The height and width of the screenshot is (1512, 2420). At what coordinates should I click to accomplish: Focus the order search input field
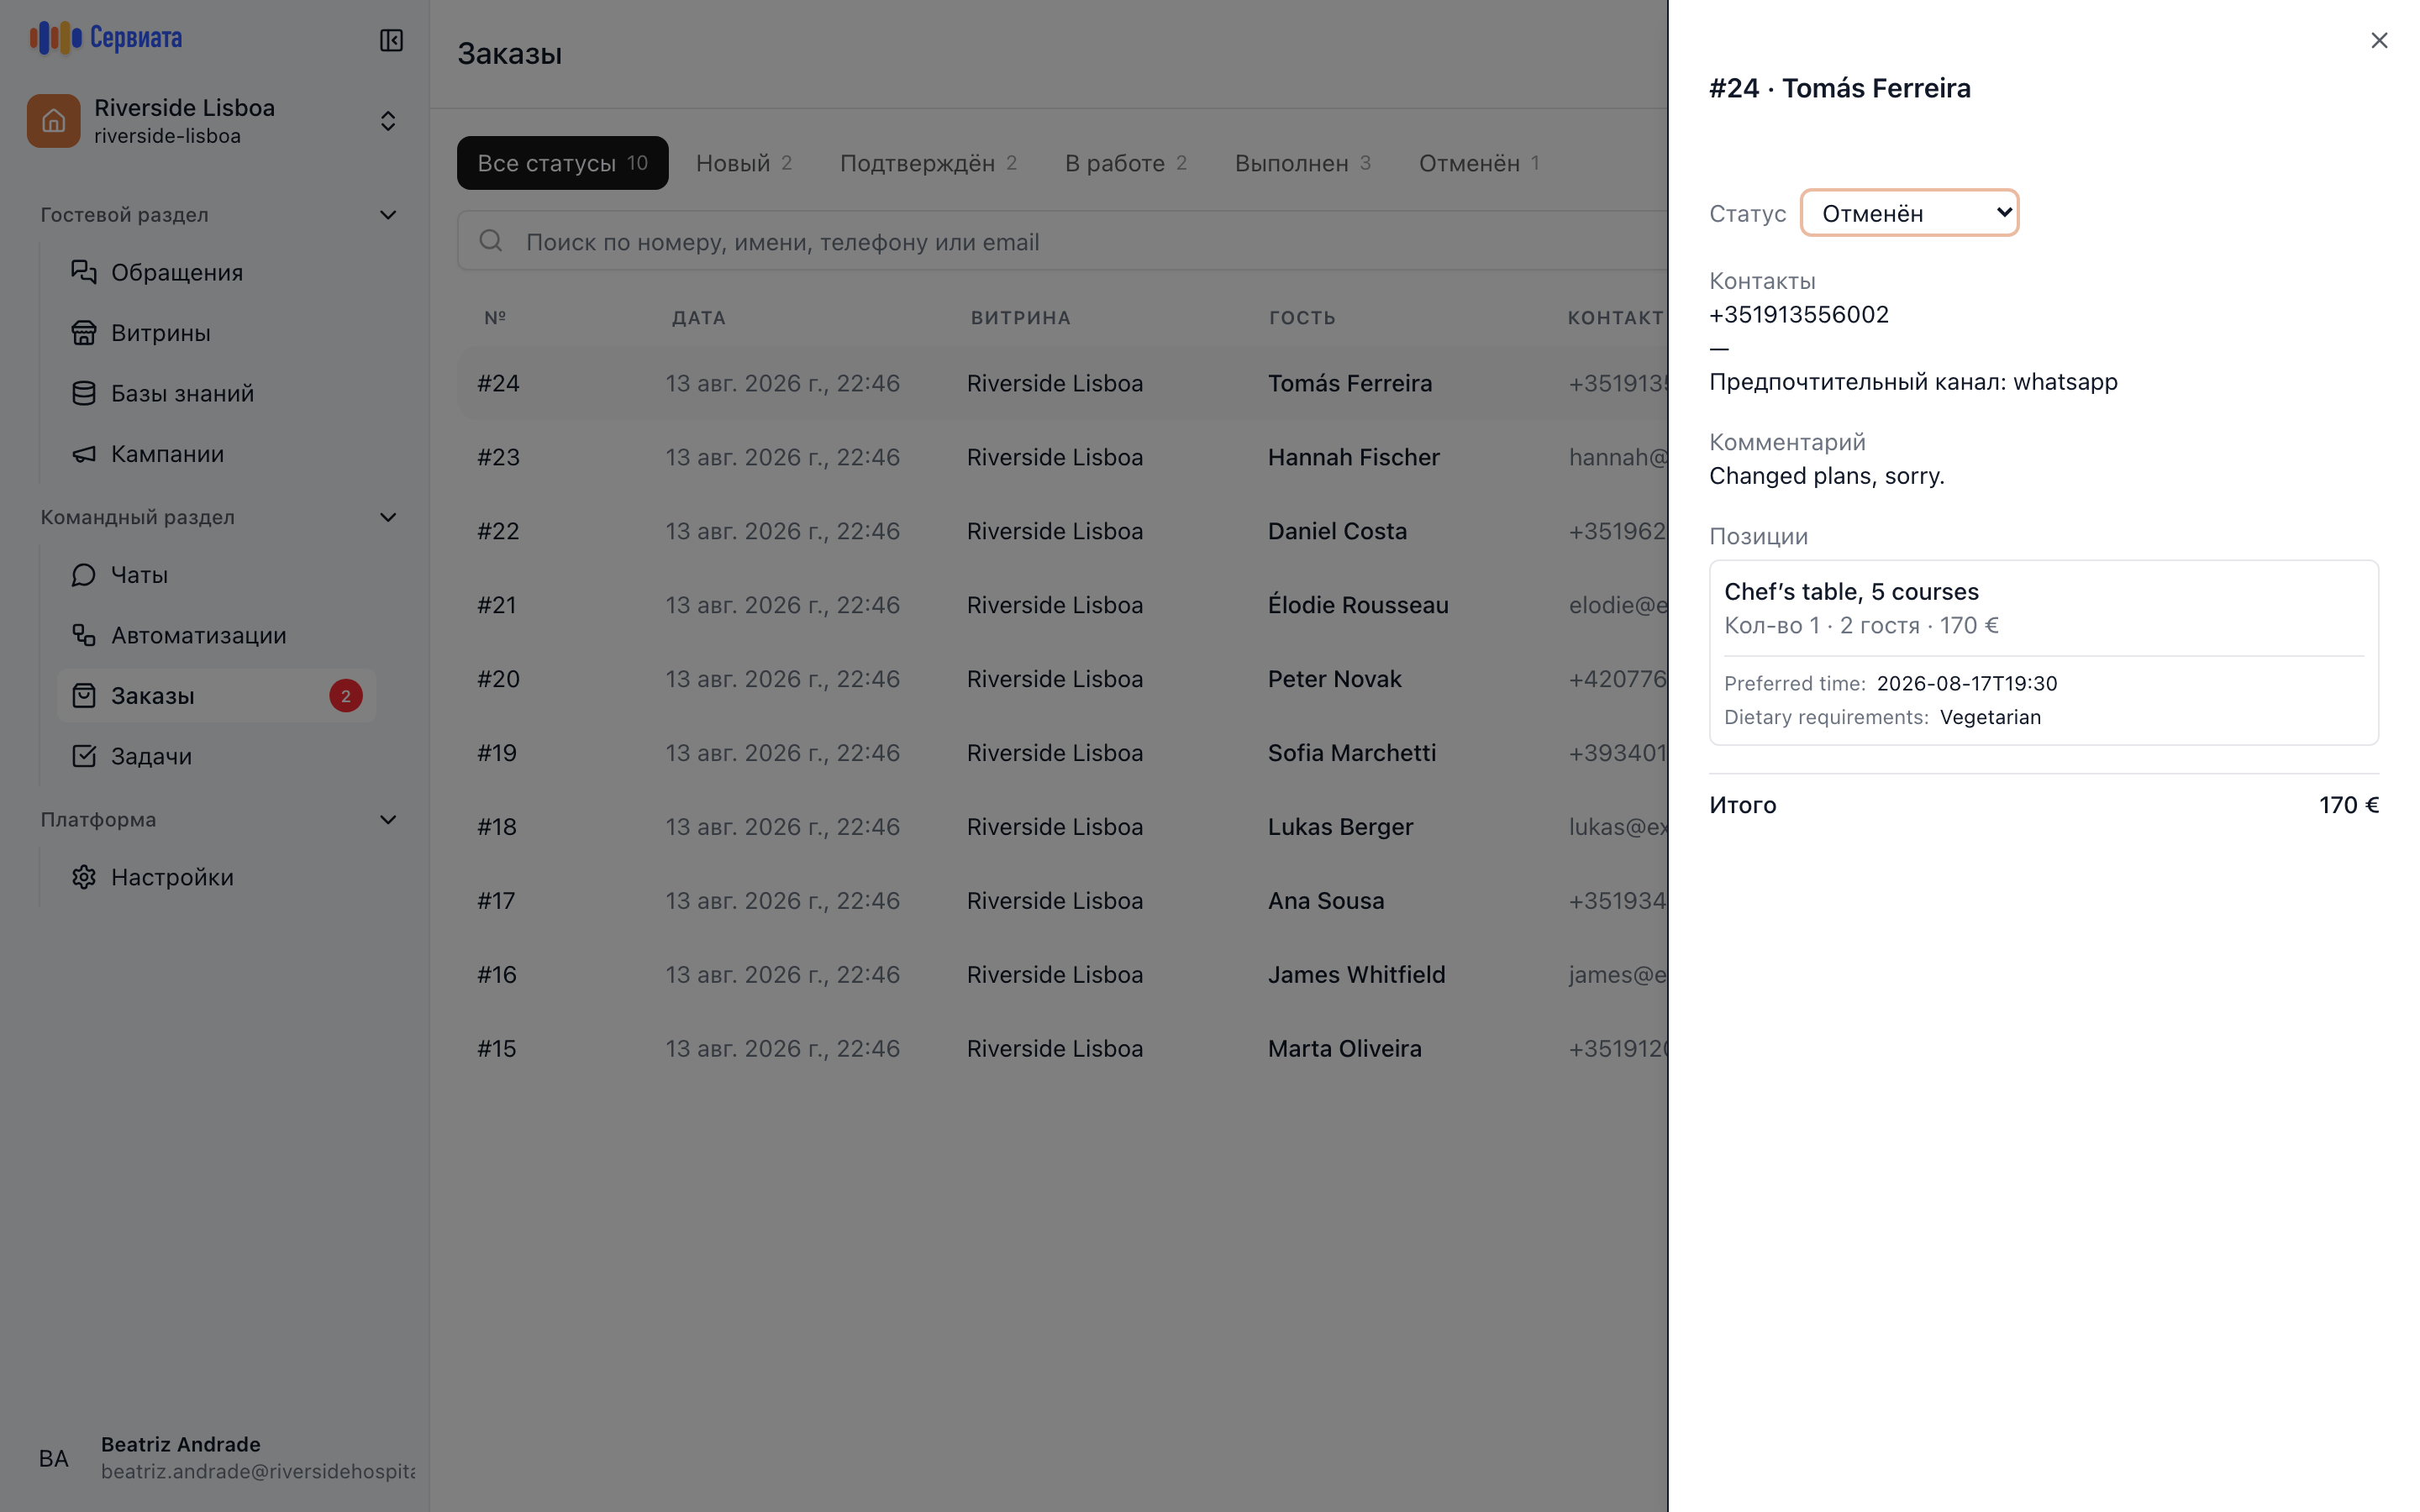point(1062,241)
